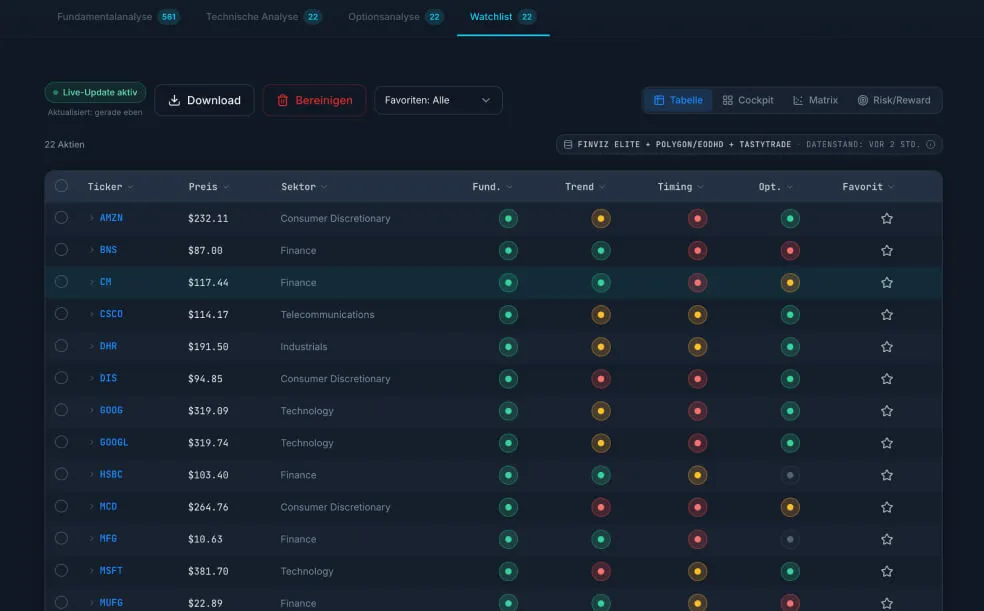Click AMZN yellow Trend indicator

click(601, 218)
